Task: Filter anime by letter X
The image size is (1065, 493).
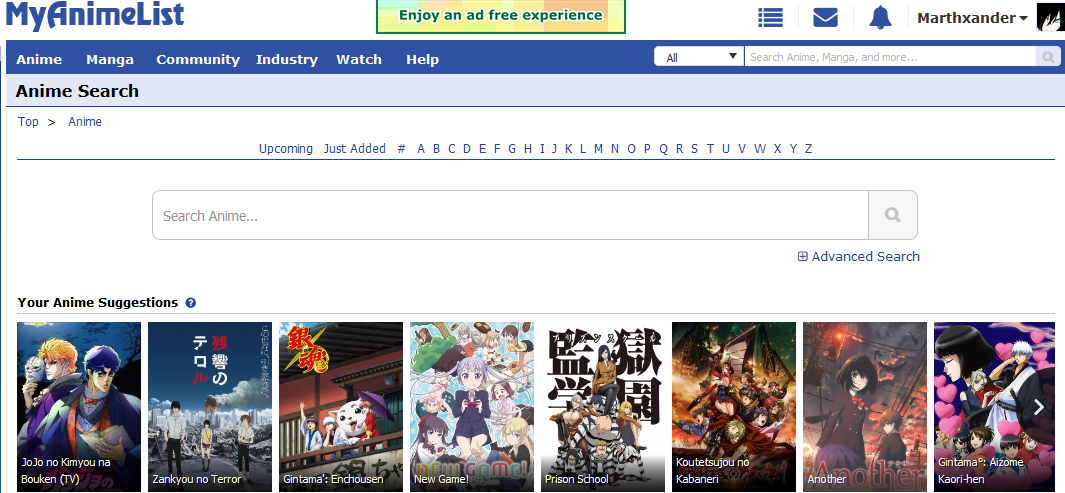Action: point(778,149)
